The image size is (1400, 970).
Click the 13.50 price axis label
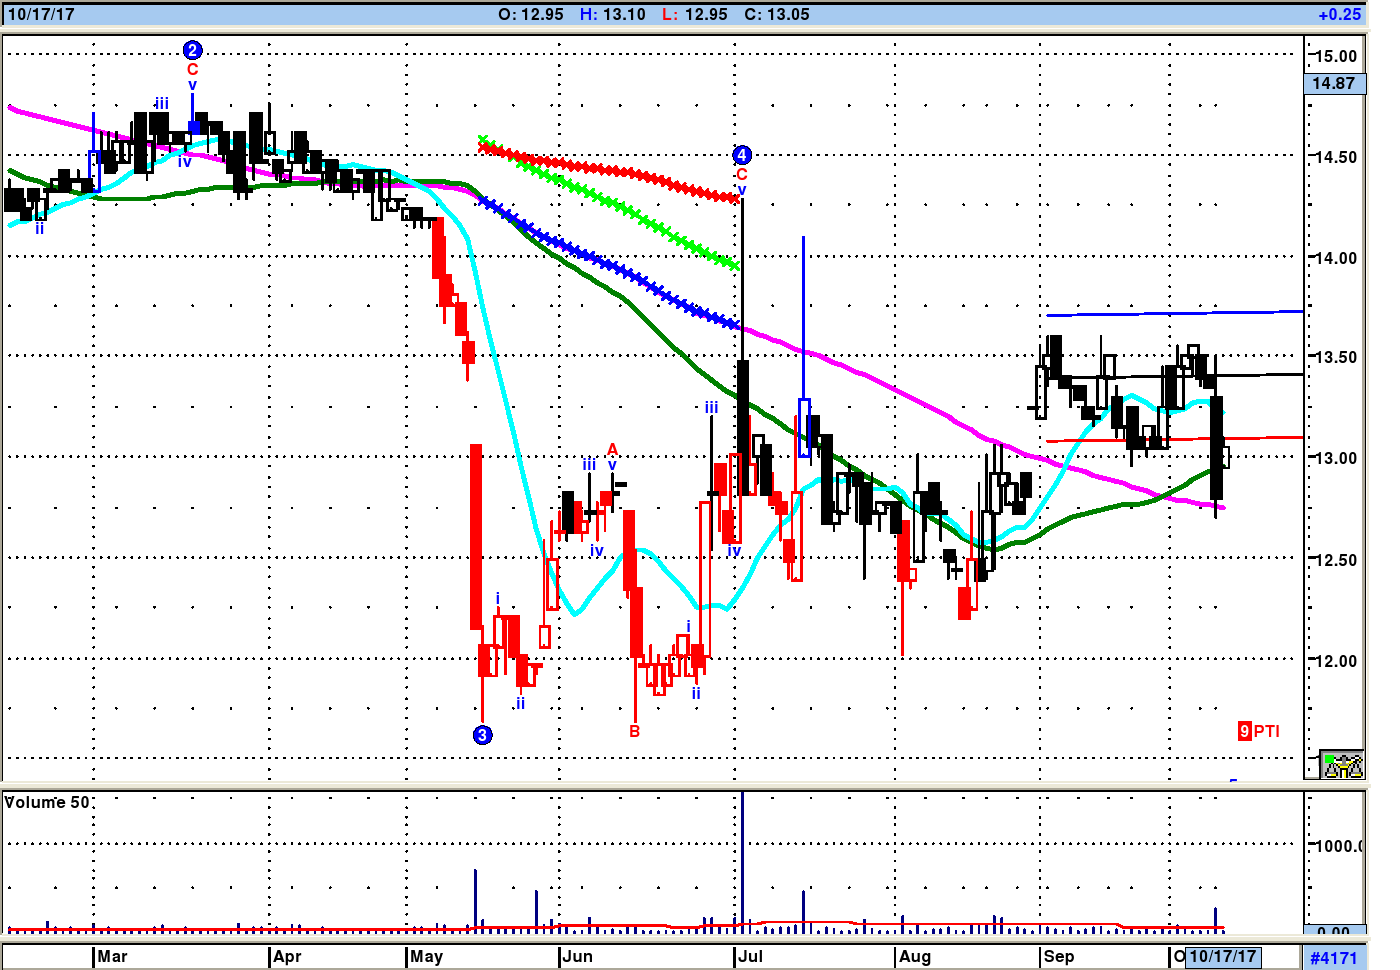tap(1334, 358)
